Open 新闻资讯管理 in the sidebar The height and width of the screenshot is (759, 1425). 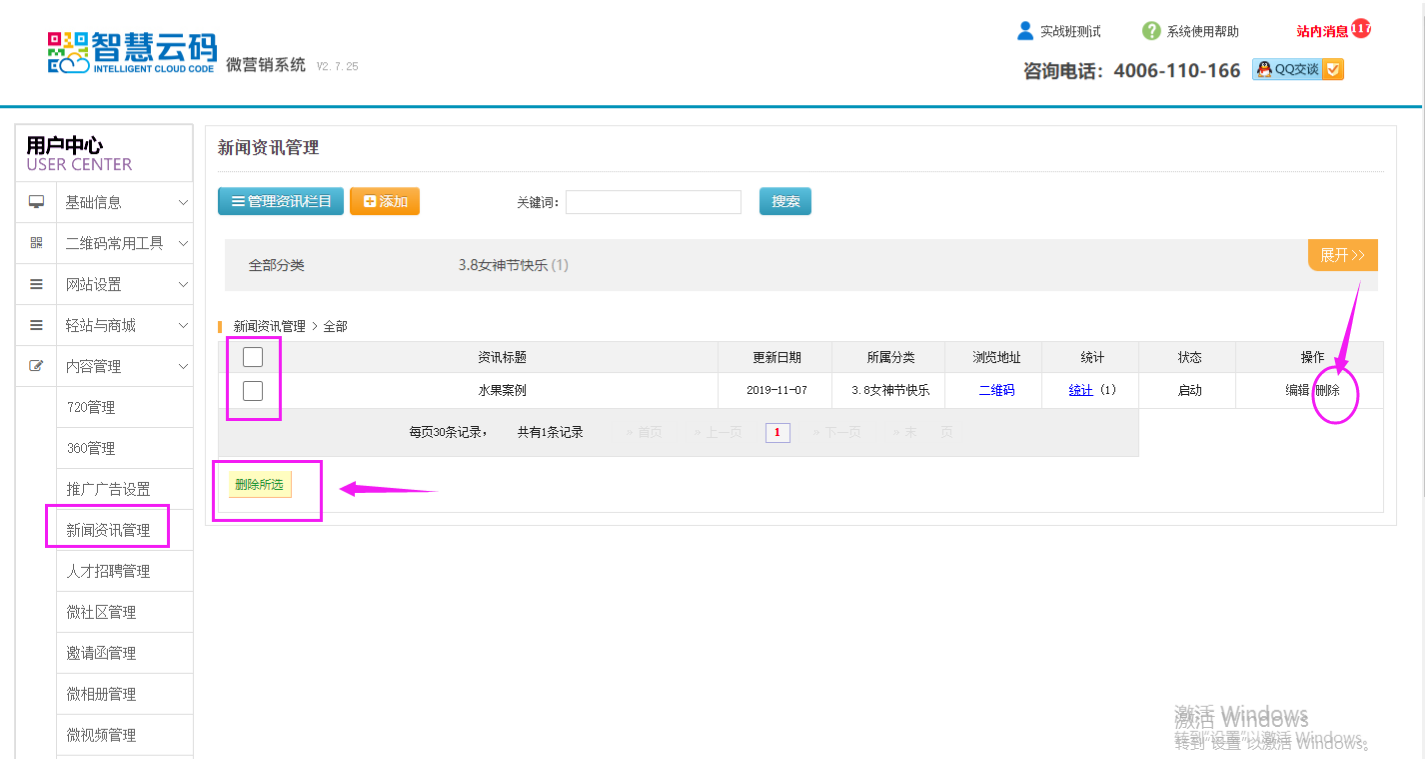(108, 530)
